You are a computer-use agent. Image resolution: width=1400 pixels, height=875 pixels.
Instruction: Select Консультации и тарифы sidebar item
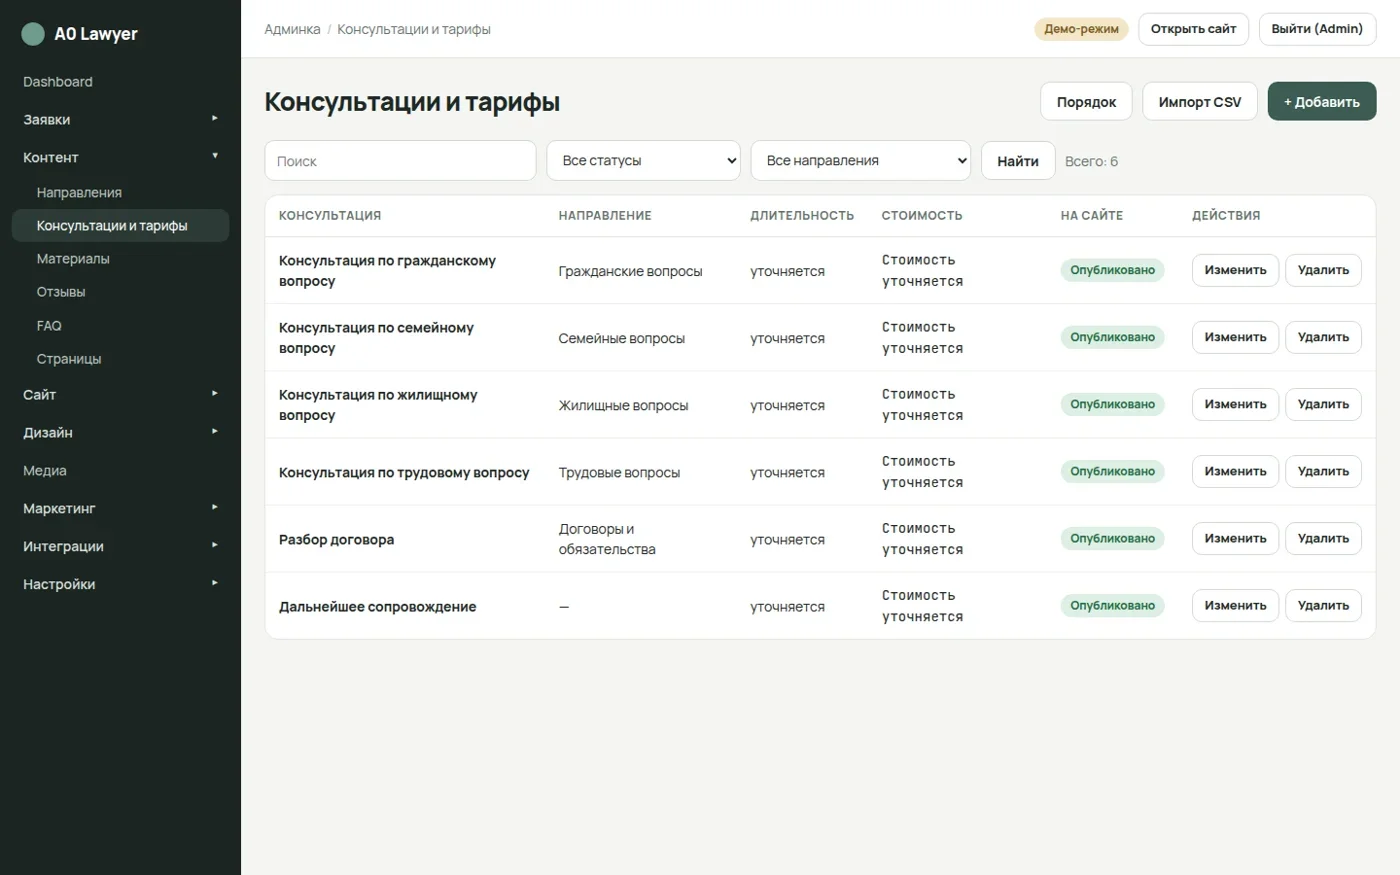pos(120,226)
